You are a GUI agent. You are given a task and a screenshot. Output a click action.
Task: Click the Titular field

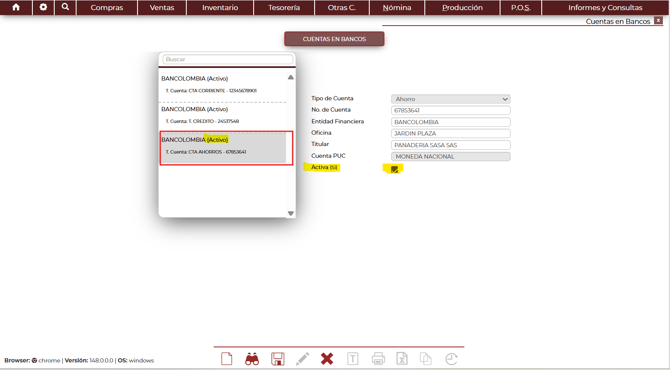pyautogui.click(x=450, y=145)
